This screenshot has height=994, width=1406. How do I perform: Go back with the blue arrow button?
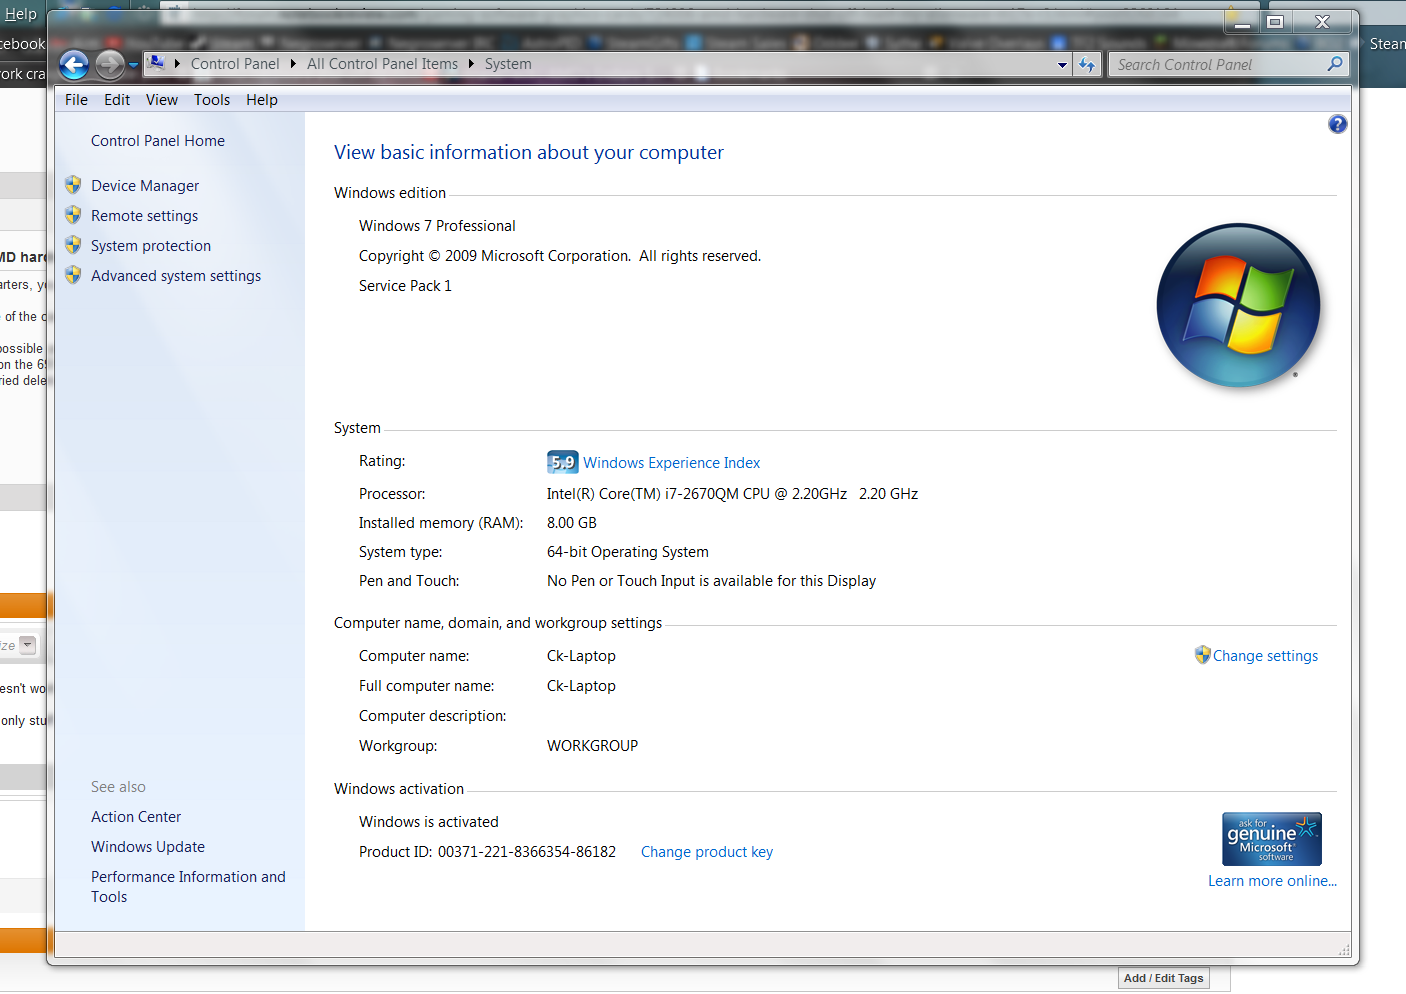(74, 65)
